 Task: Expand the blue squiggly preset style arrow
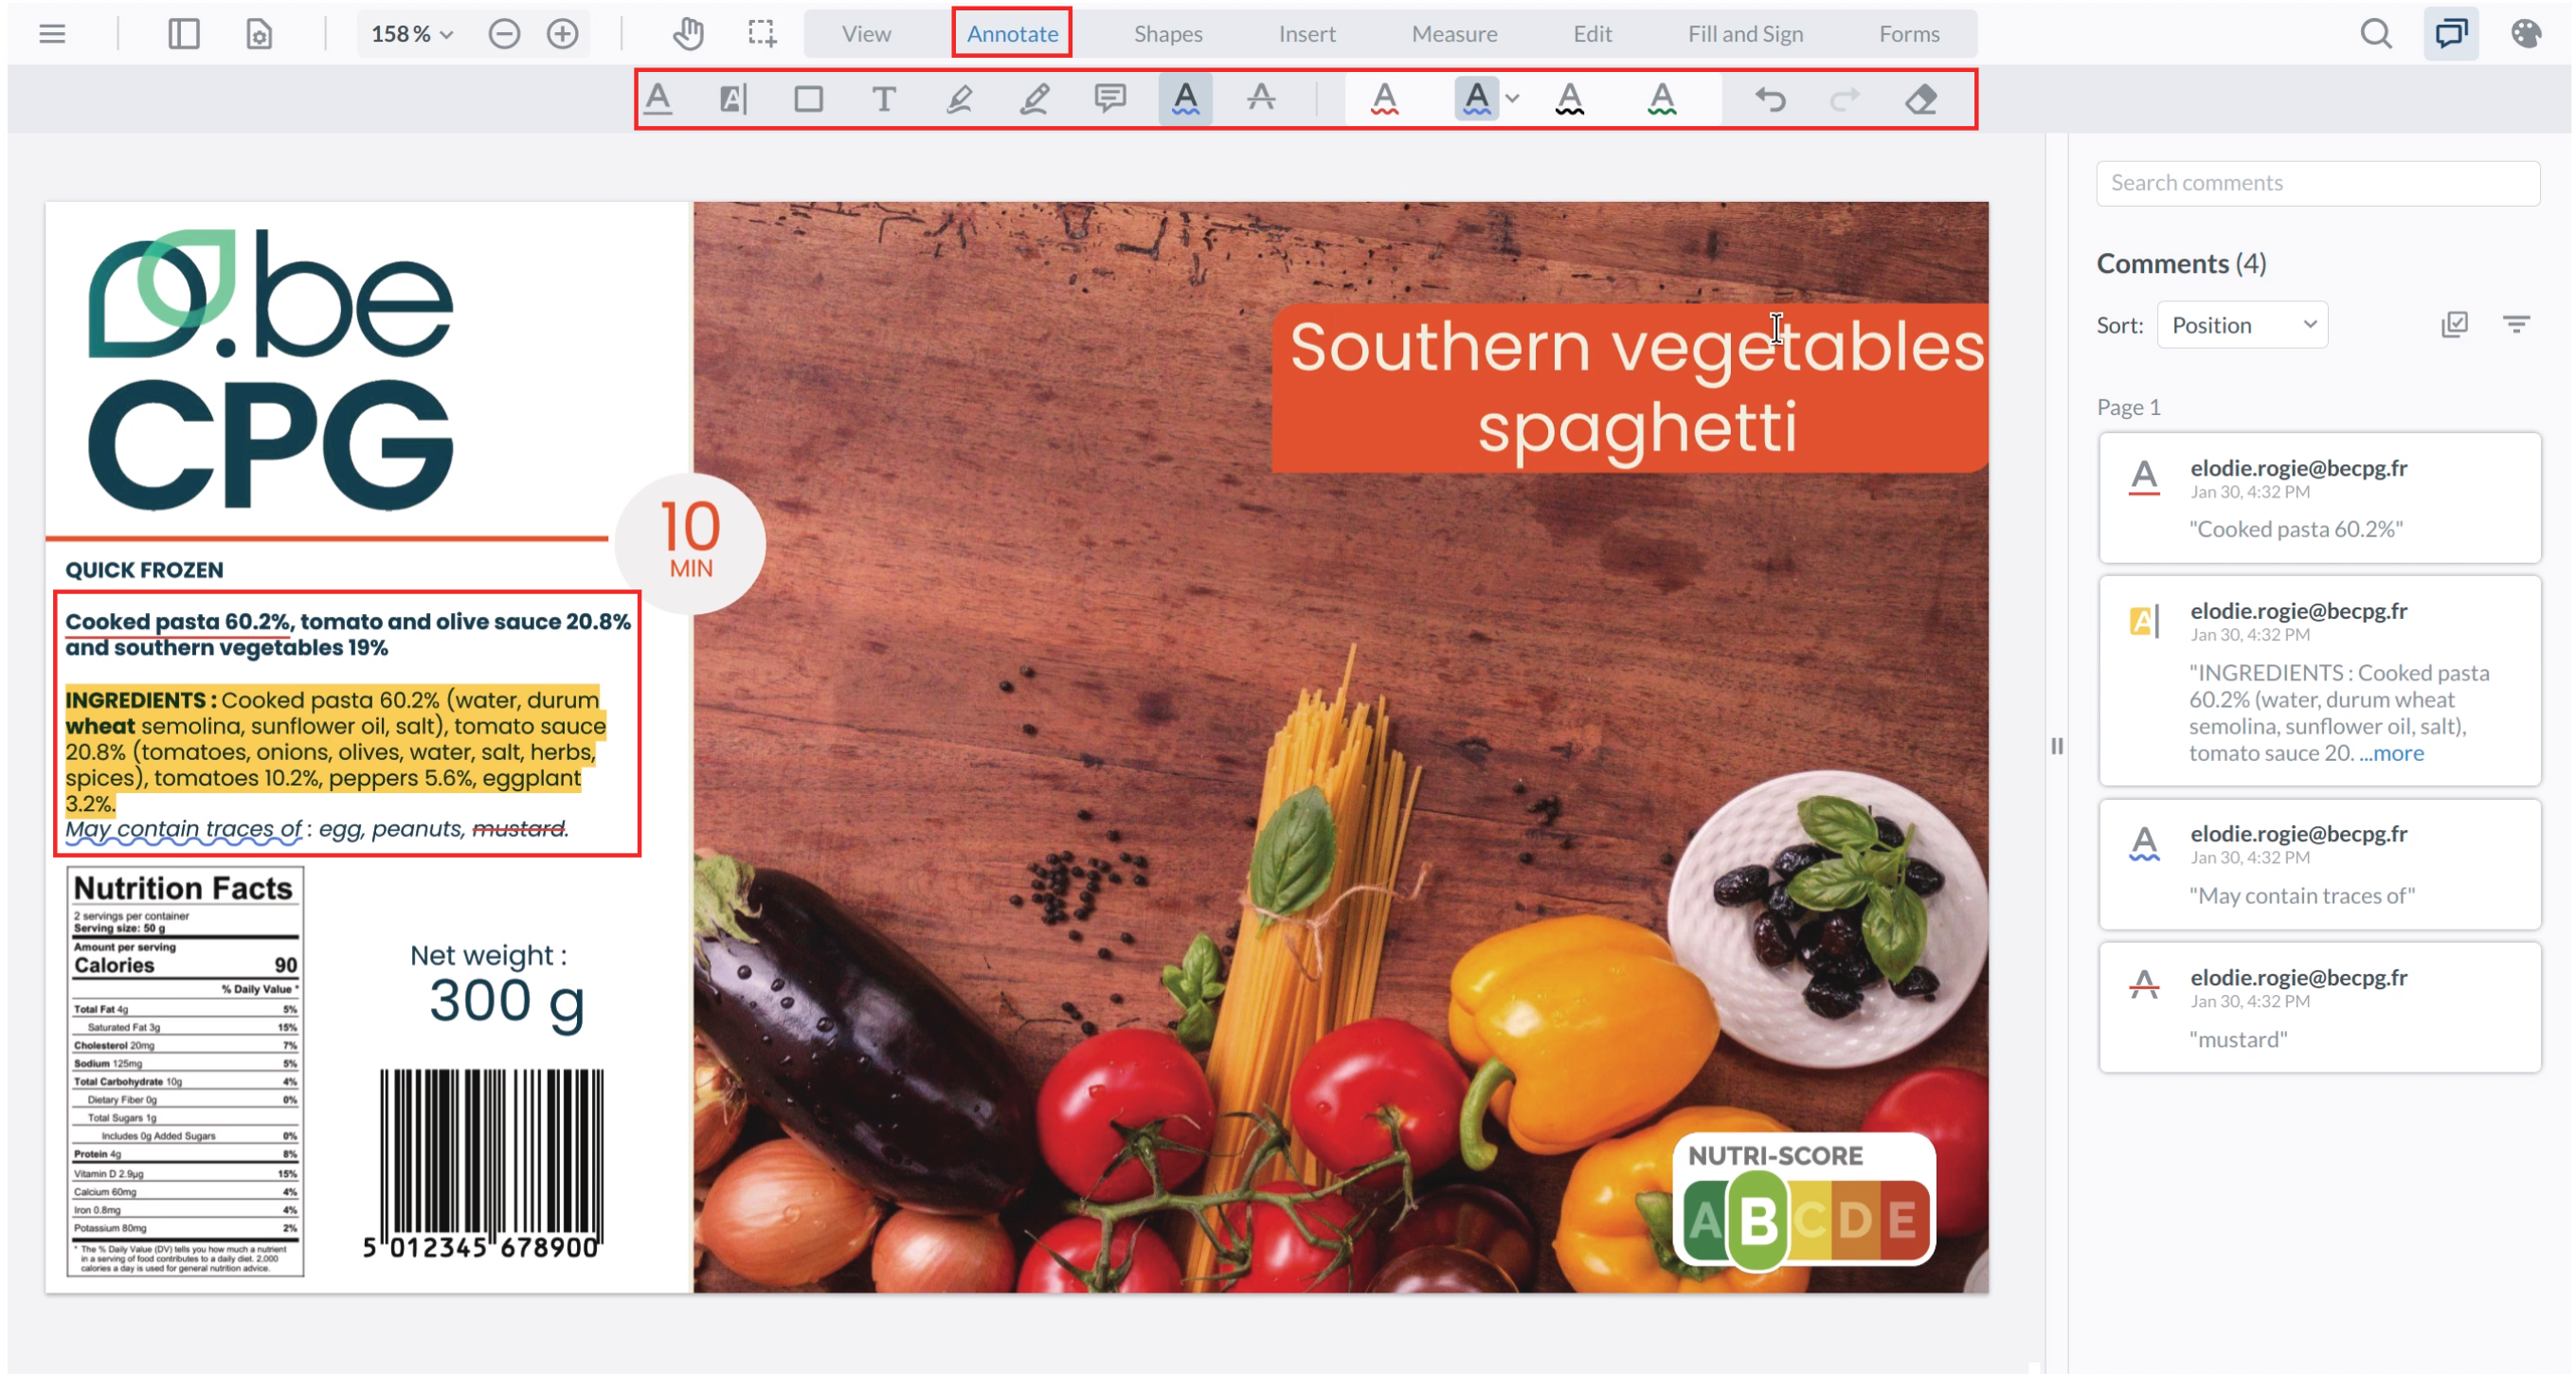(1512, 98)
